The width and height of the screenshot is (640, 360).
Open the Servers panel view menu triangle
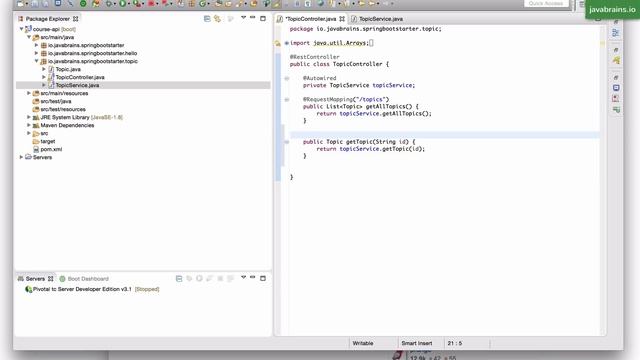(243, 278)
